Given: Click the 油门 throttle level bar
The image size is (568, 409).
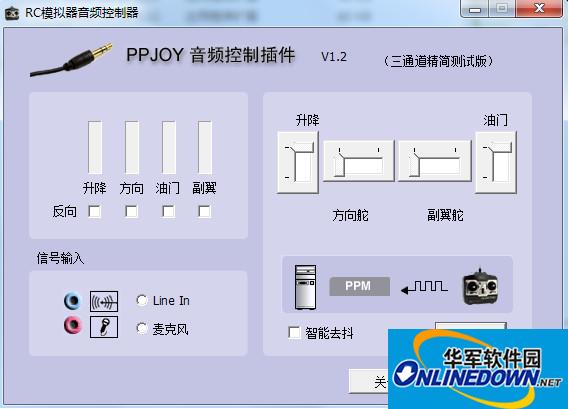Looking at the screenshot, I should tap(169, 147).
